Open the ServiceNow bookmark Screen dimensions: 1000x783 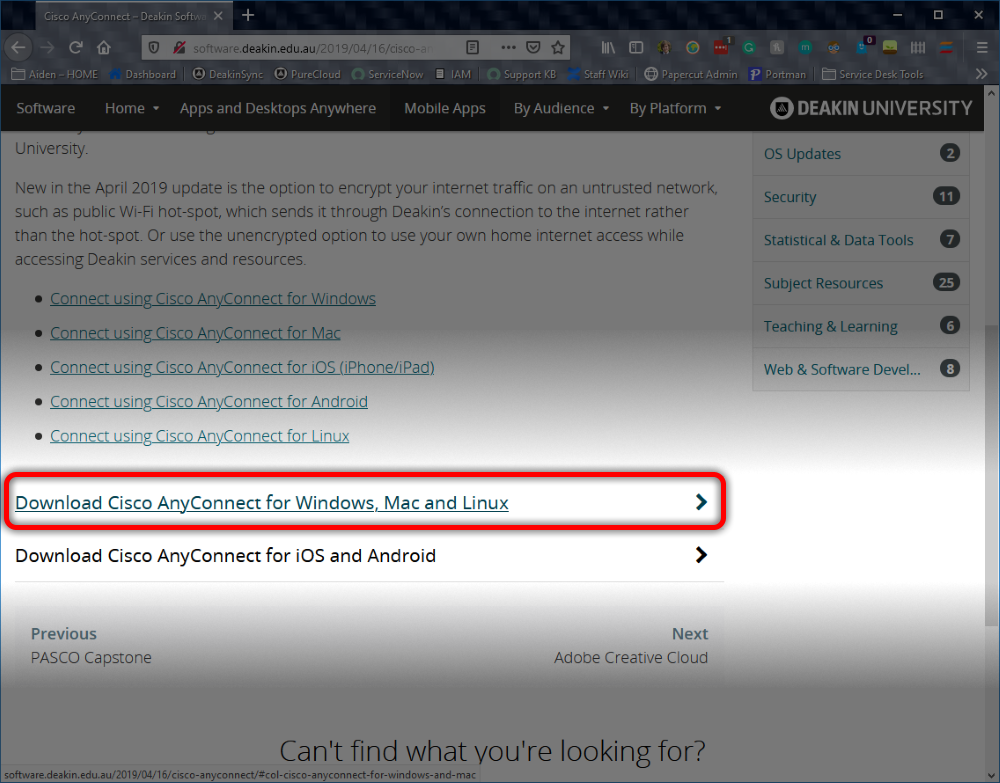tap(387, 74)
